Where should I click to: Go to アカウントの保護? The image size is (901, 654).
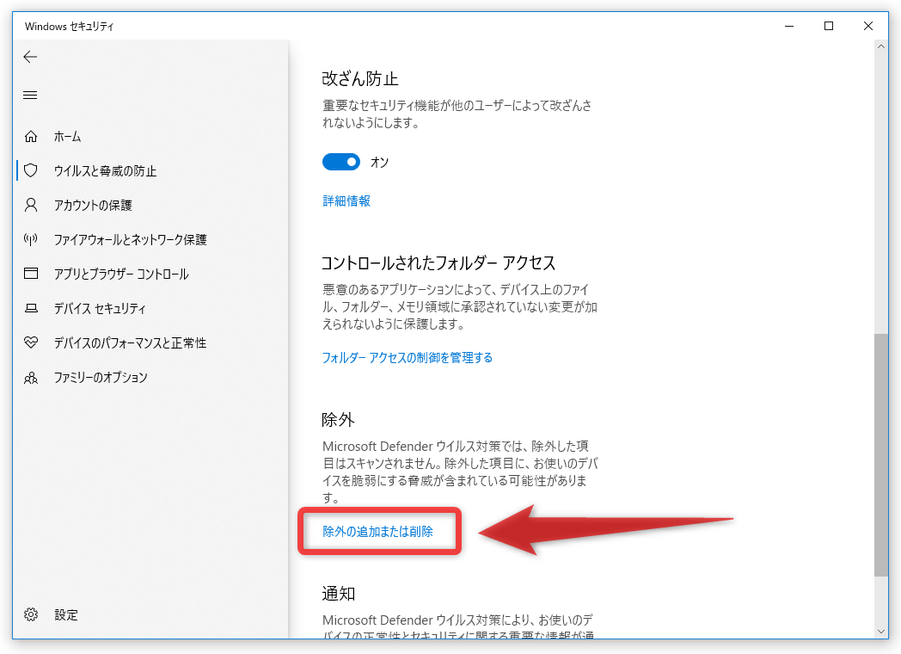pyautogui.click(x=93, y=205)
